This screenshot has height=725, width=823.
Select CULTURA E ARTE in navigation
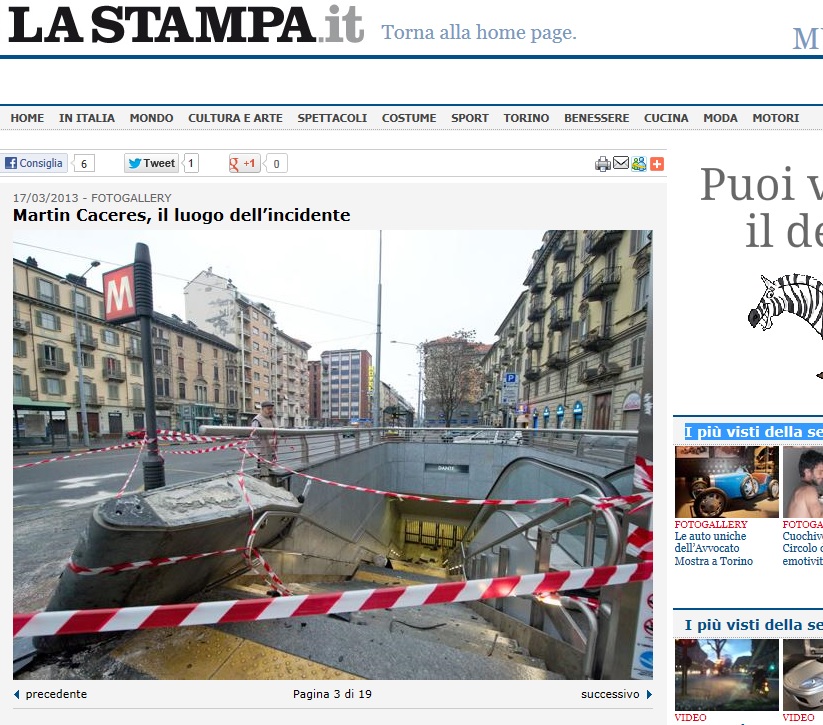[x=235, y=118]
